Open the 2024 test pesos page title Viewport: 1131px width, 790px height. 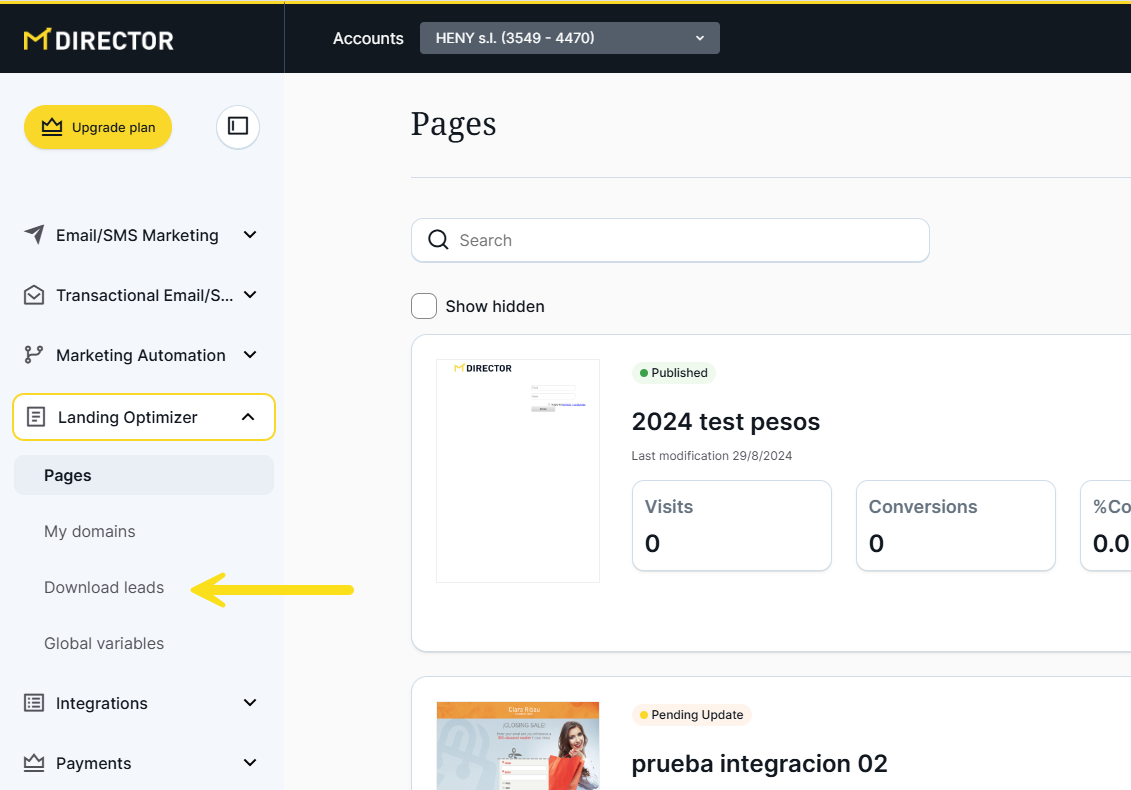725,422
